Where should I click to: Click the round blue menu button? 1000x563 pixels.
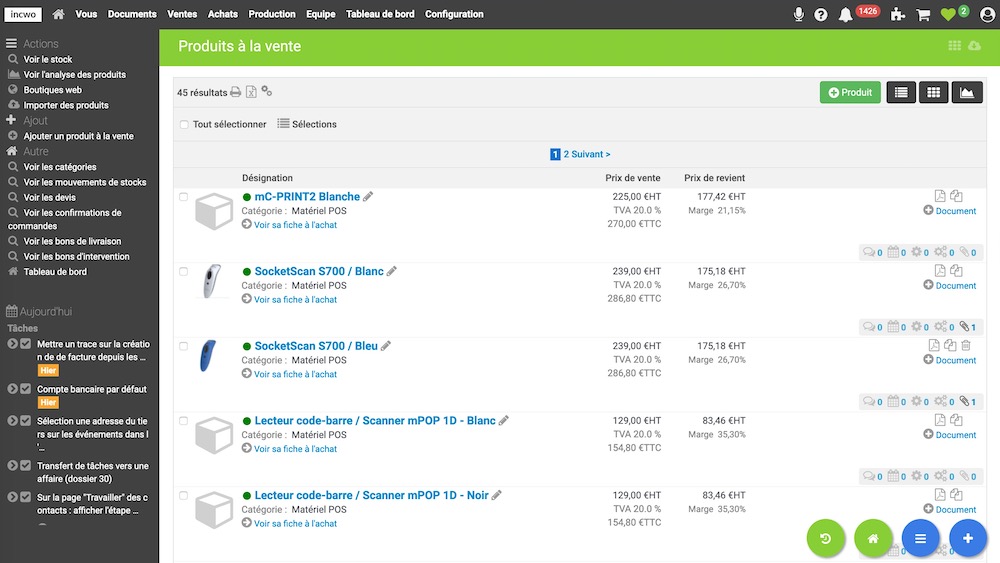(920, 538)
